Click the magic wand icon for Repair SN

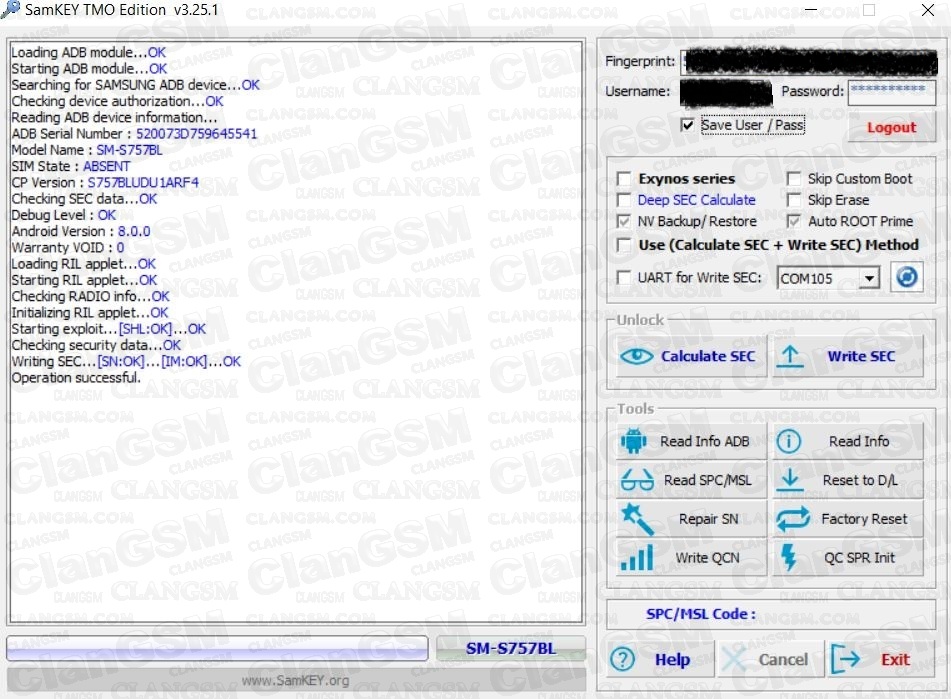[637, 519]
